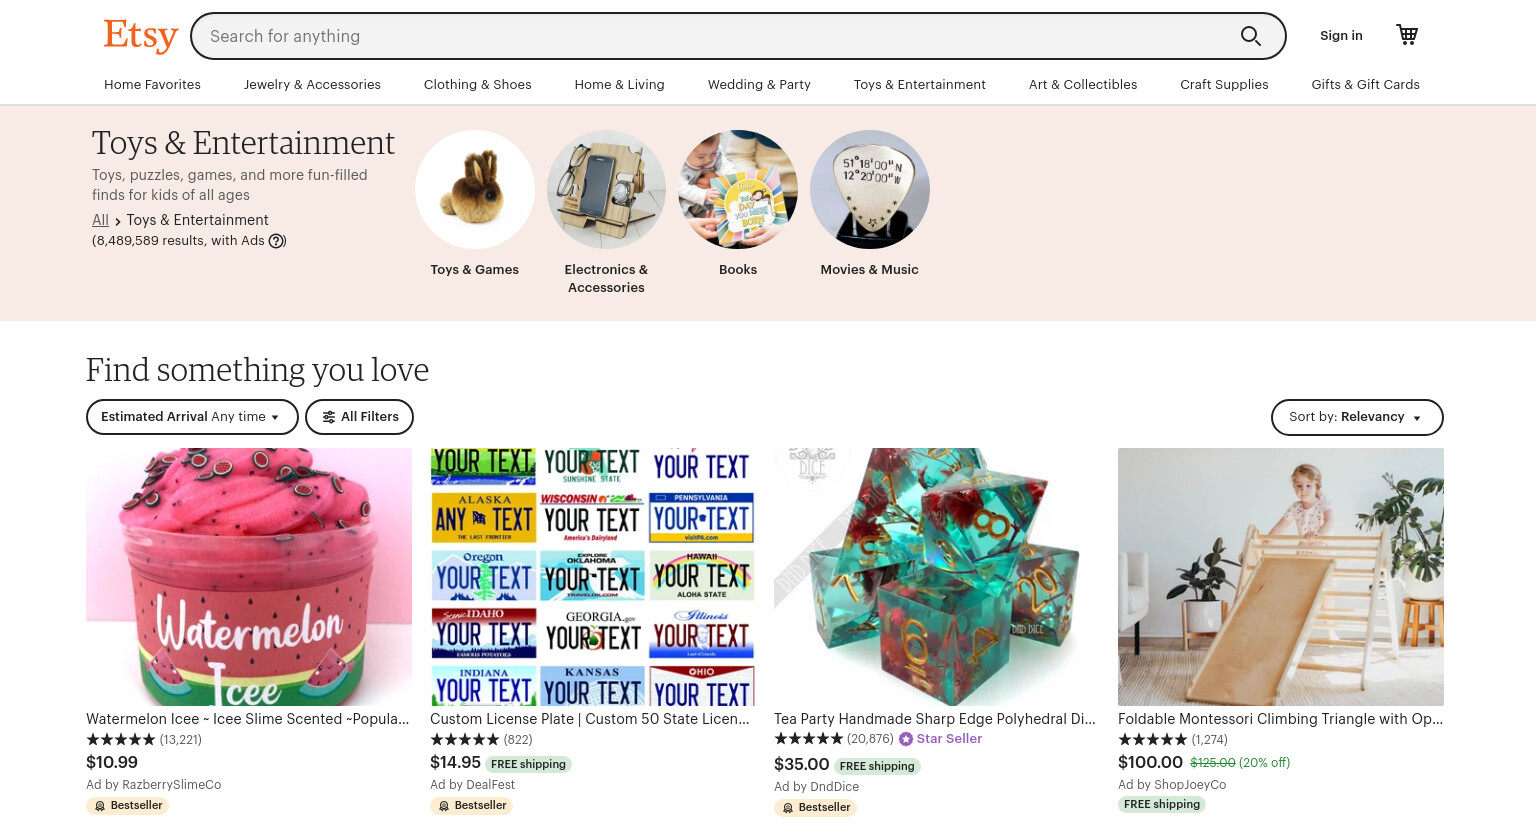Open the All Filters panel
This screenshot has width=1536, height=824.
(359, 417)
